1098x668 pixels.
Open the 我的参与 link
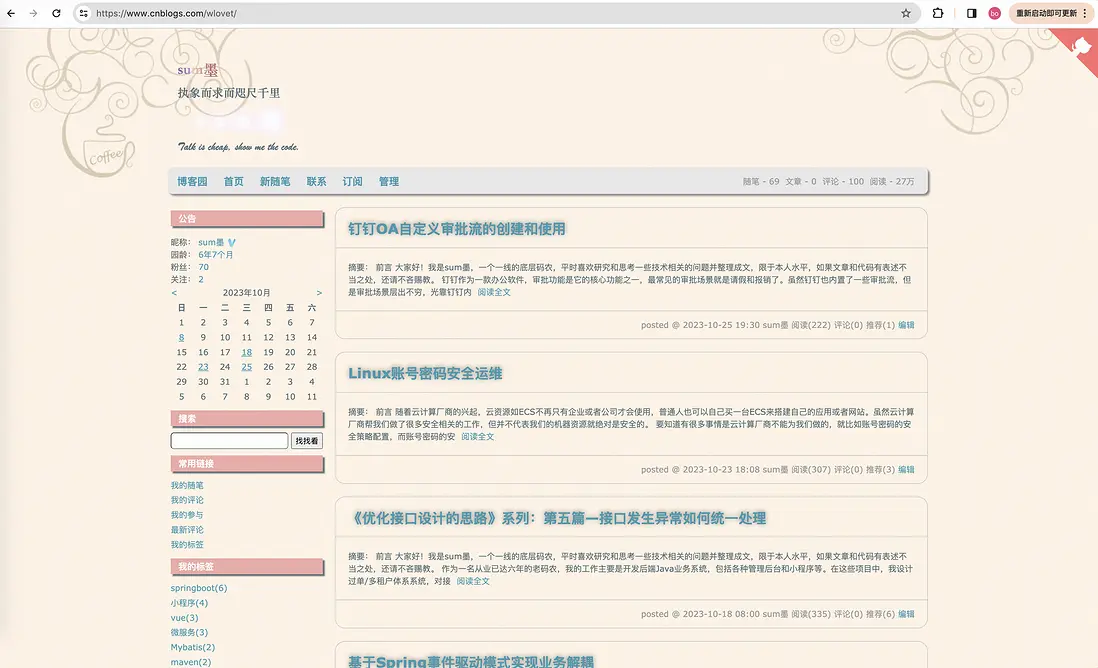187,515
